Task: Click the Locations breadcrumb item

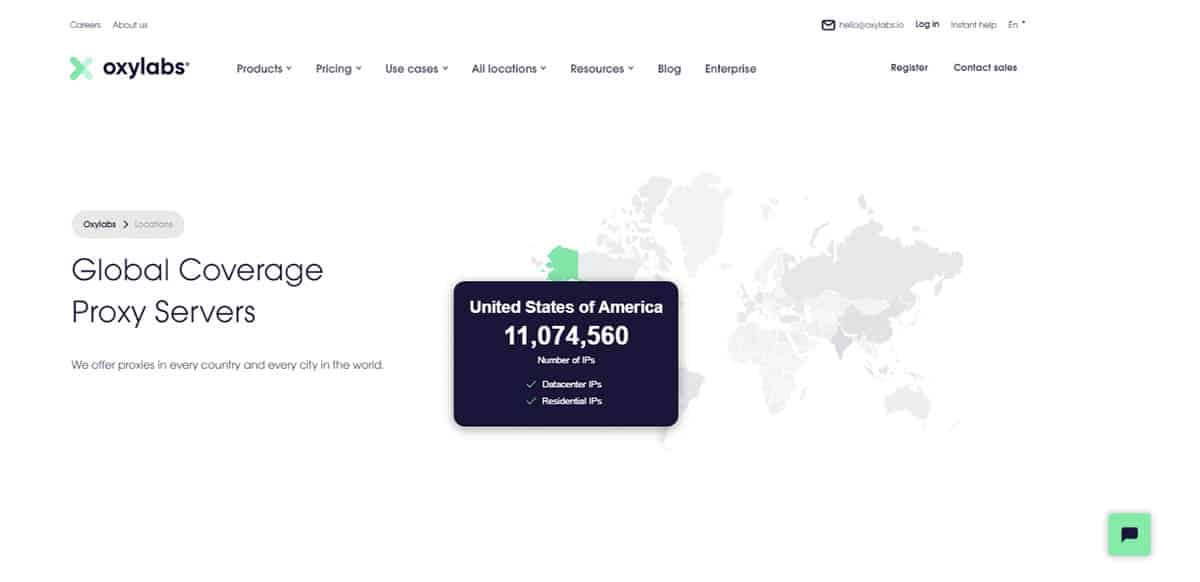Action: coord(153,224)
